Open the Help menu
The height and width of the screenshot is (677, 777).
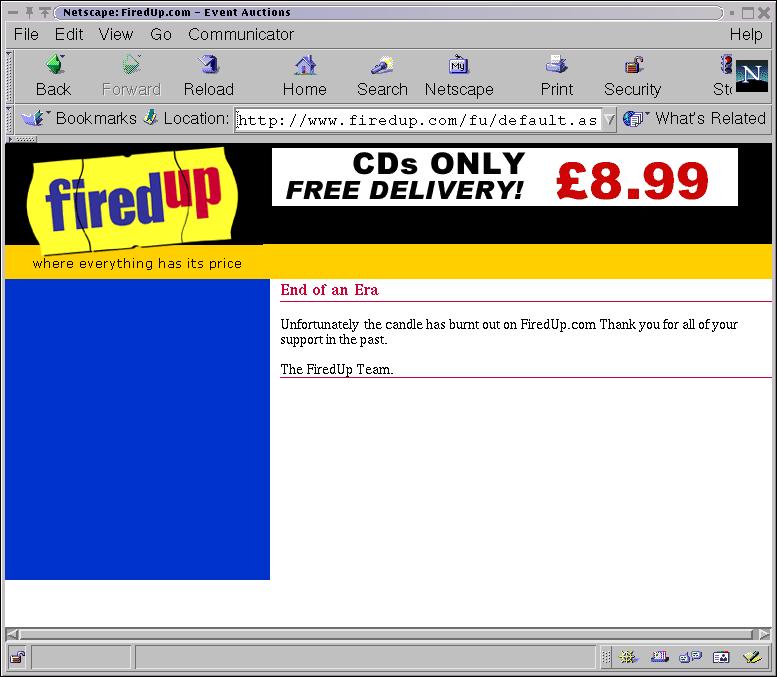pyautogui.click(x=746, y=34)
